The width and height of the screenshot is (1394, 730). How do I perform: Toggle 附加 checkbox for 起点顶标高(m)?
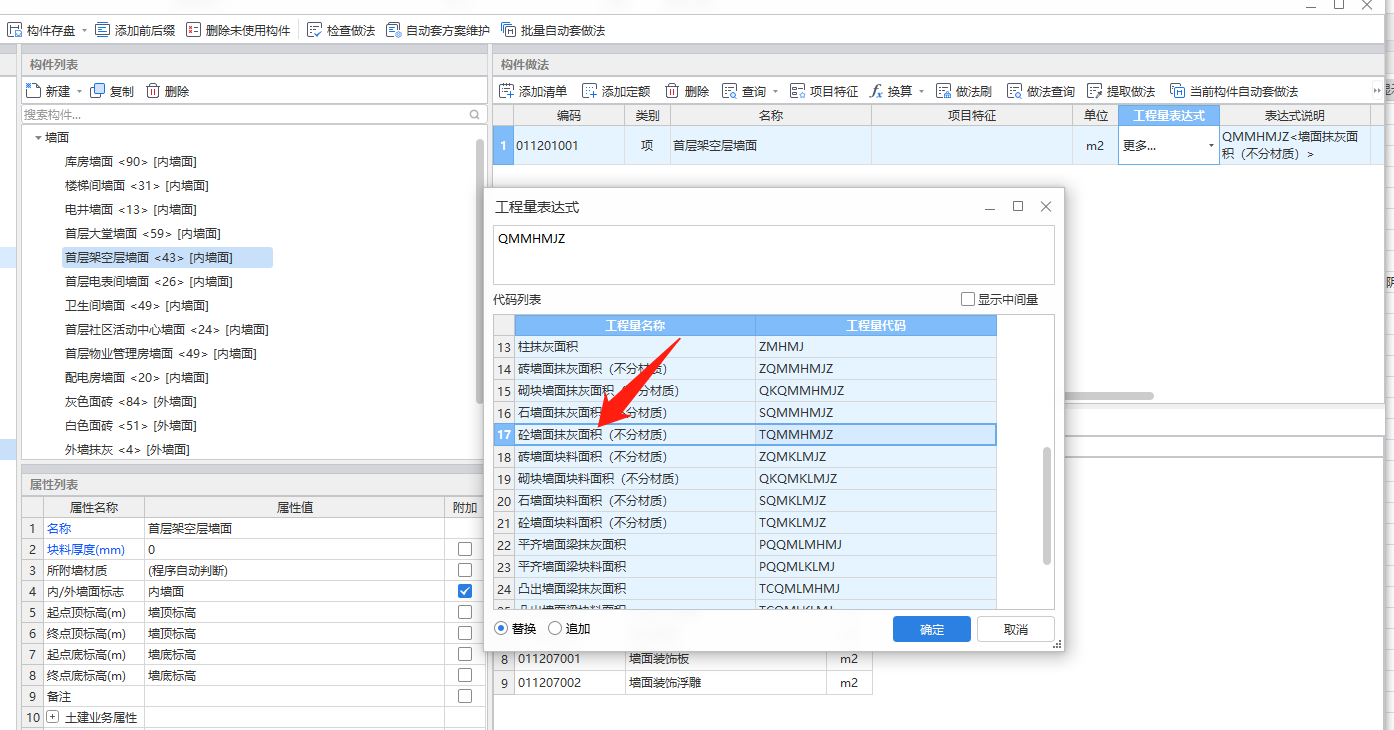(x=464, y=612)
